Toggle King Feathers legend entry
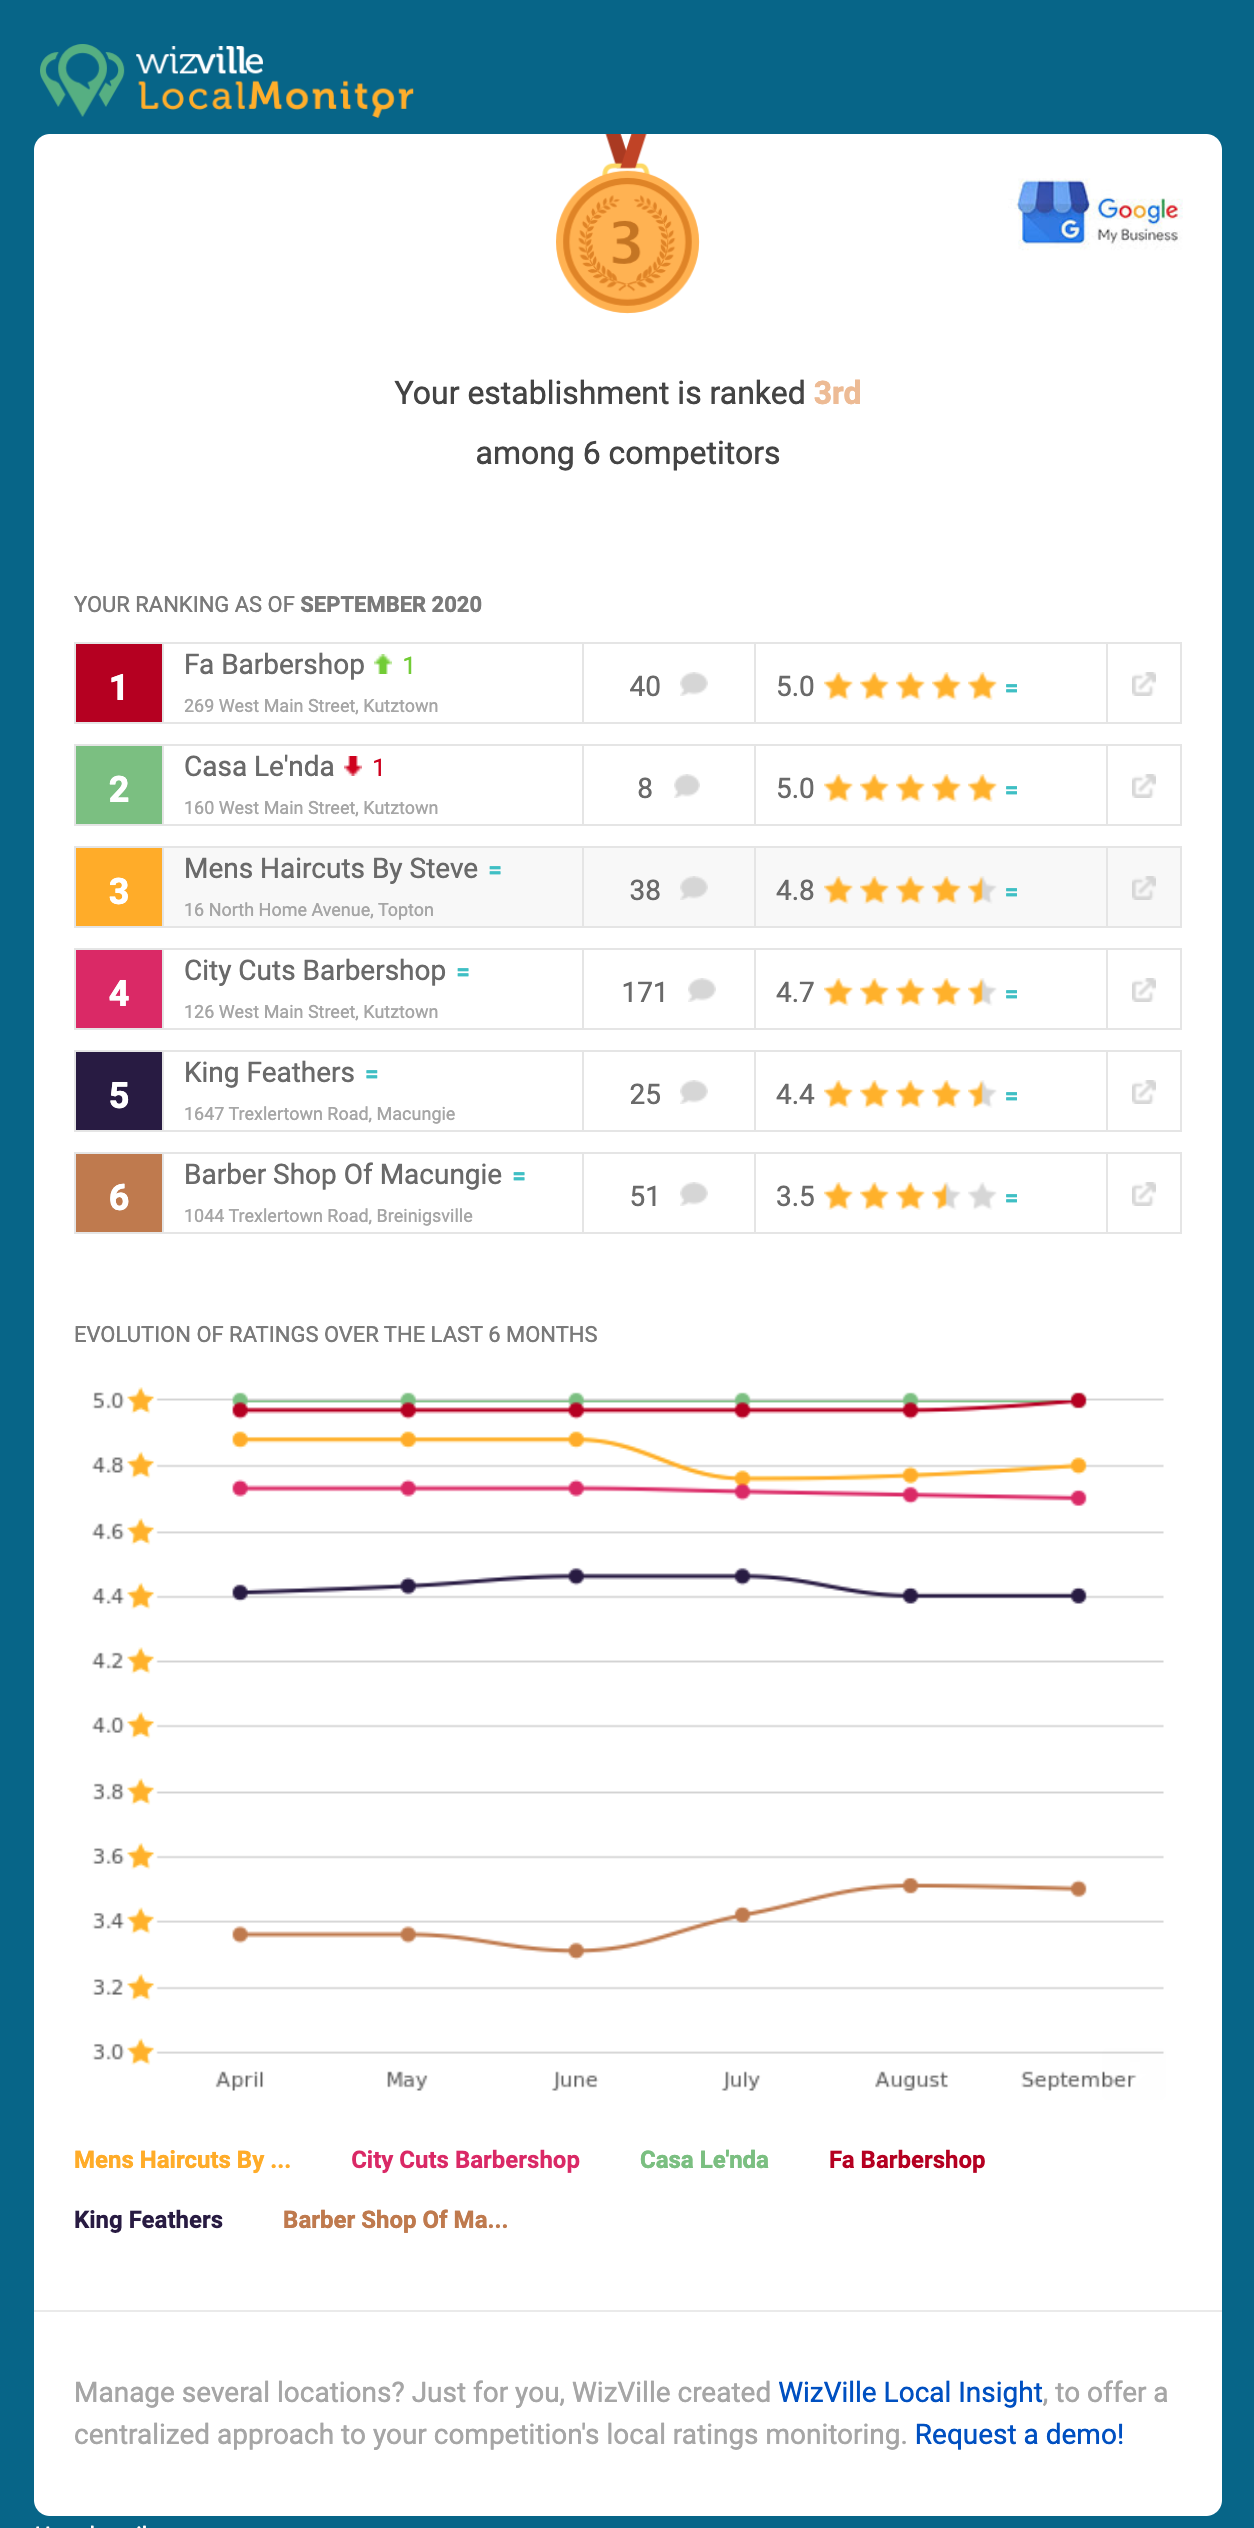The height and width of the screenshot is (2528, 1254). tap(148, 2220)
